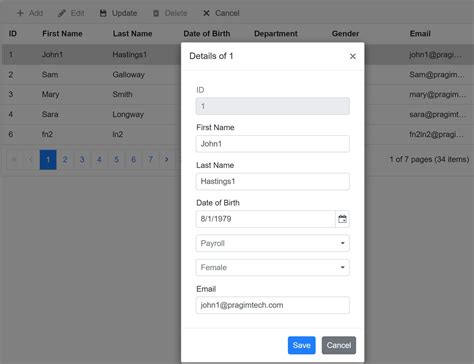Click the Edit pencil toolbar button
This screenshot has width=474, height=364.
71,13
